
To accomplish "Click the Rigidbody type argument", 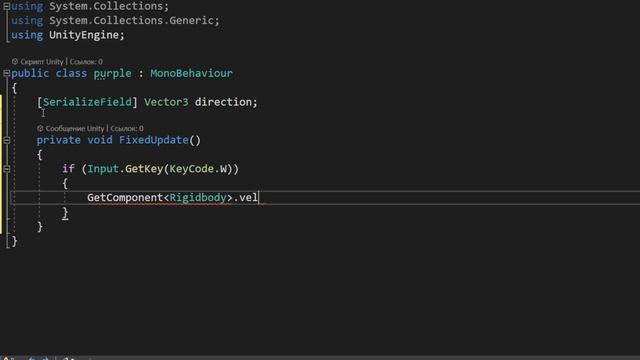I will (x=198, y=198).
